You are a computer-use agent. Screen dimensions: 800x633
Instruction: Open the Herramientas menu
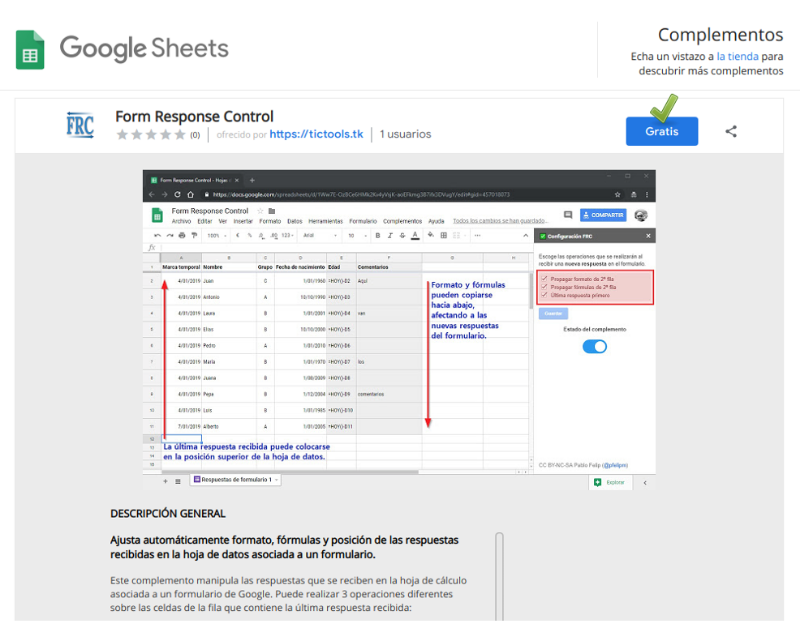tap(326, 221)
